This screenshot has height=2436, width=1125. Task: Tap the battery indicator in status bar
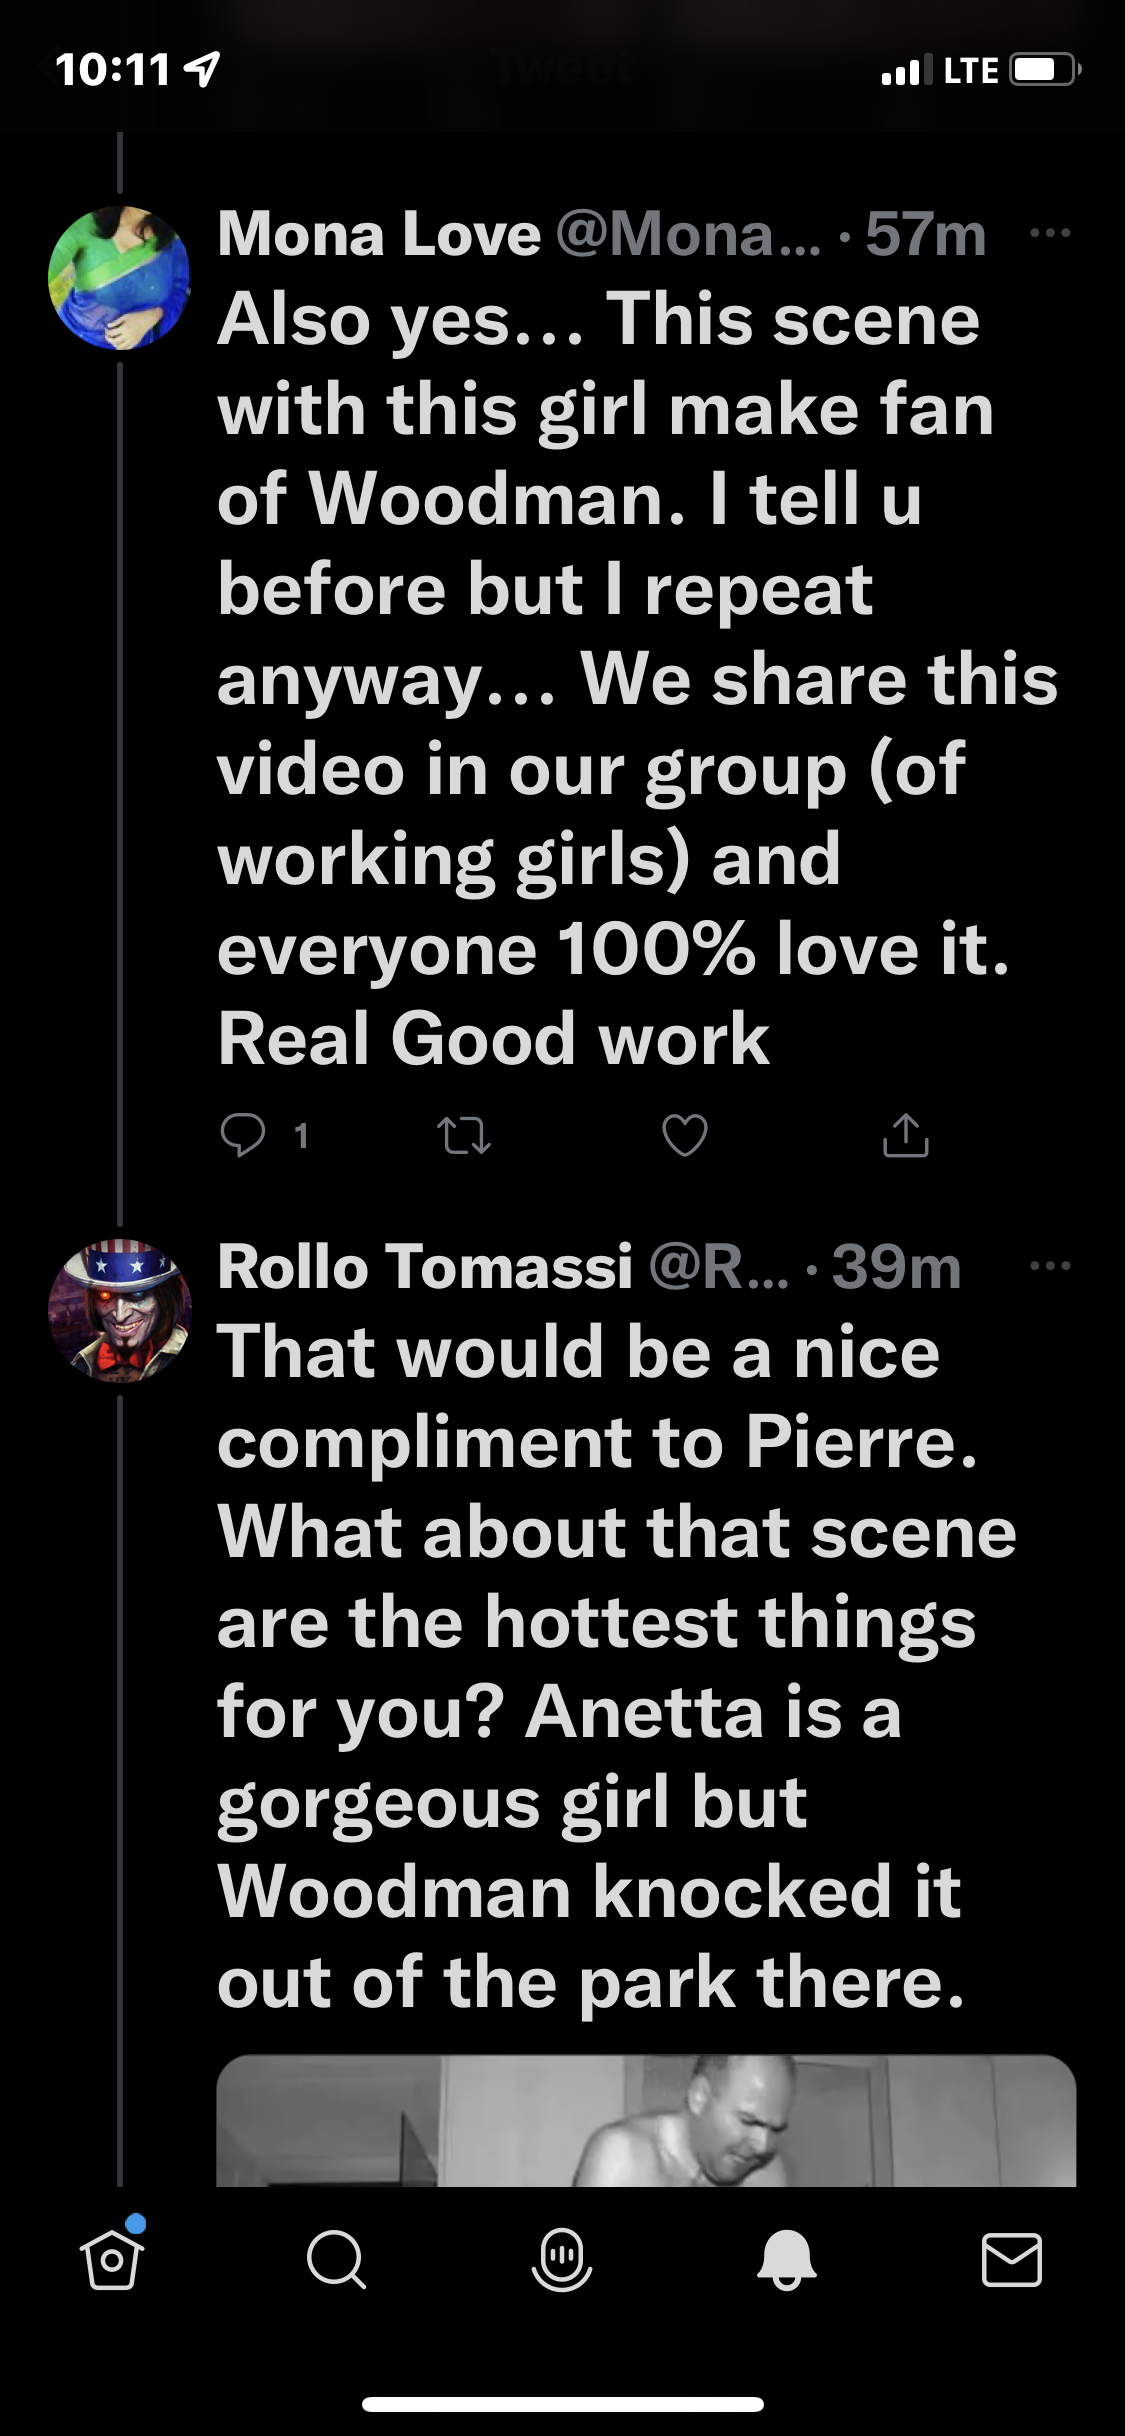click(x=1043, y=70)
